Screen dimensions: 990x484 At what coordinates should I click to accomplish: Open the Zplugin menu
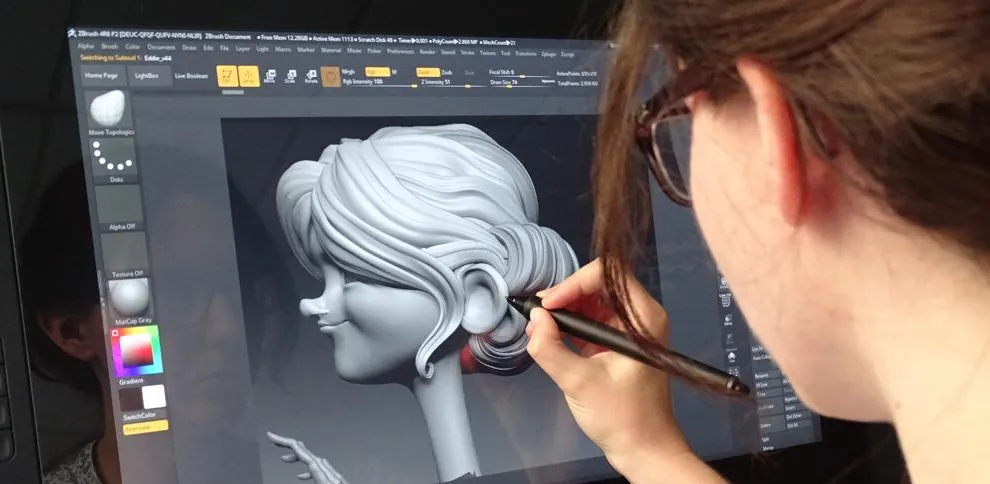(549, 54)
